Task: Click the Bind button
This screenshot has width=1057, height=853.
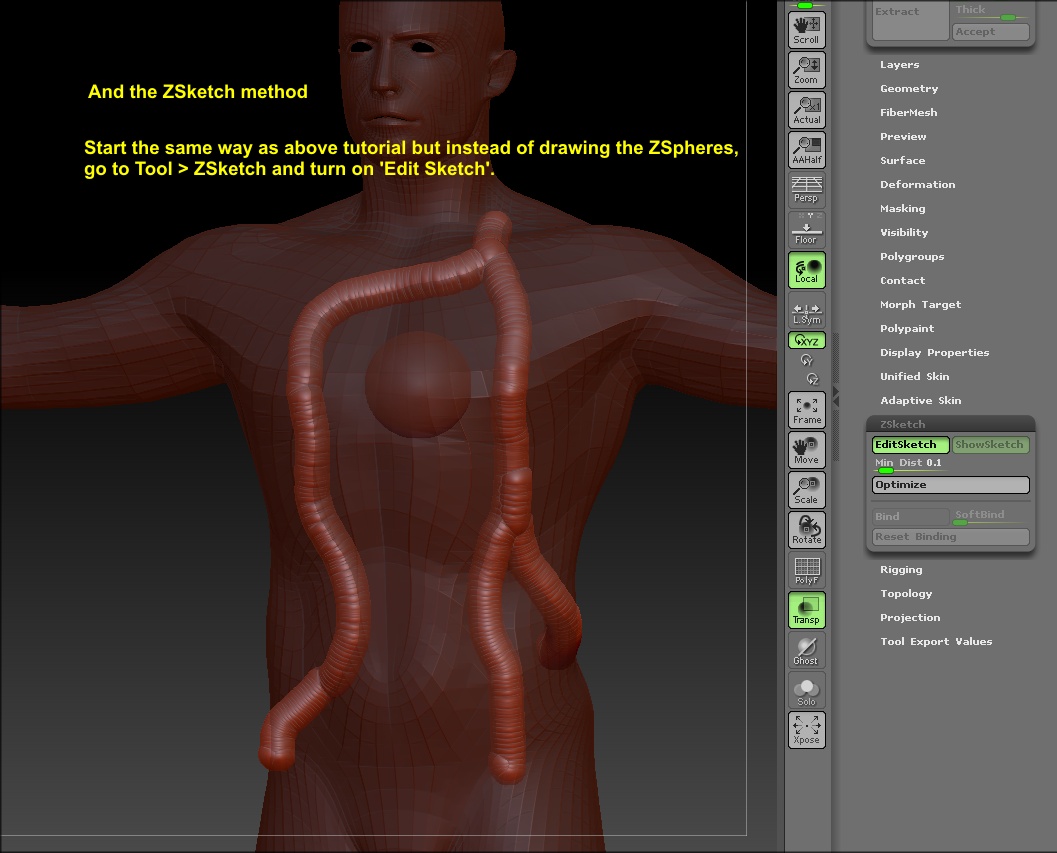Action: [911, 517]
